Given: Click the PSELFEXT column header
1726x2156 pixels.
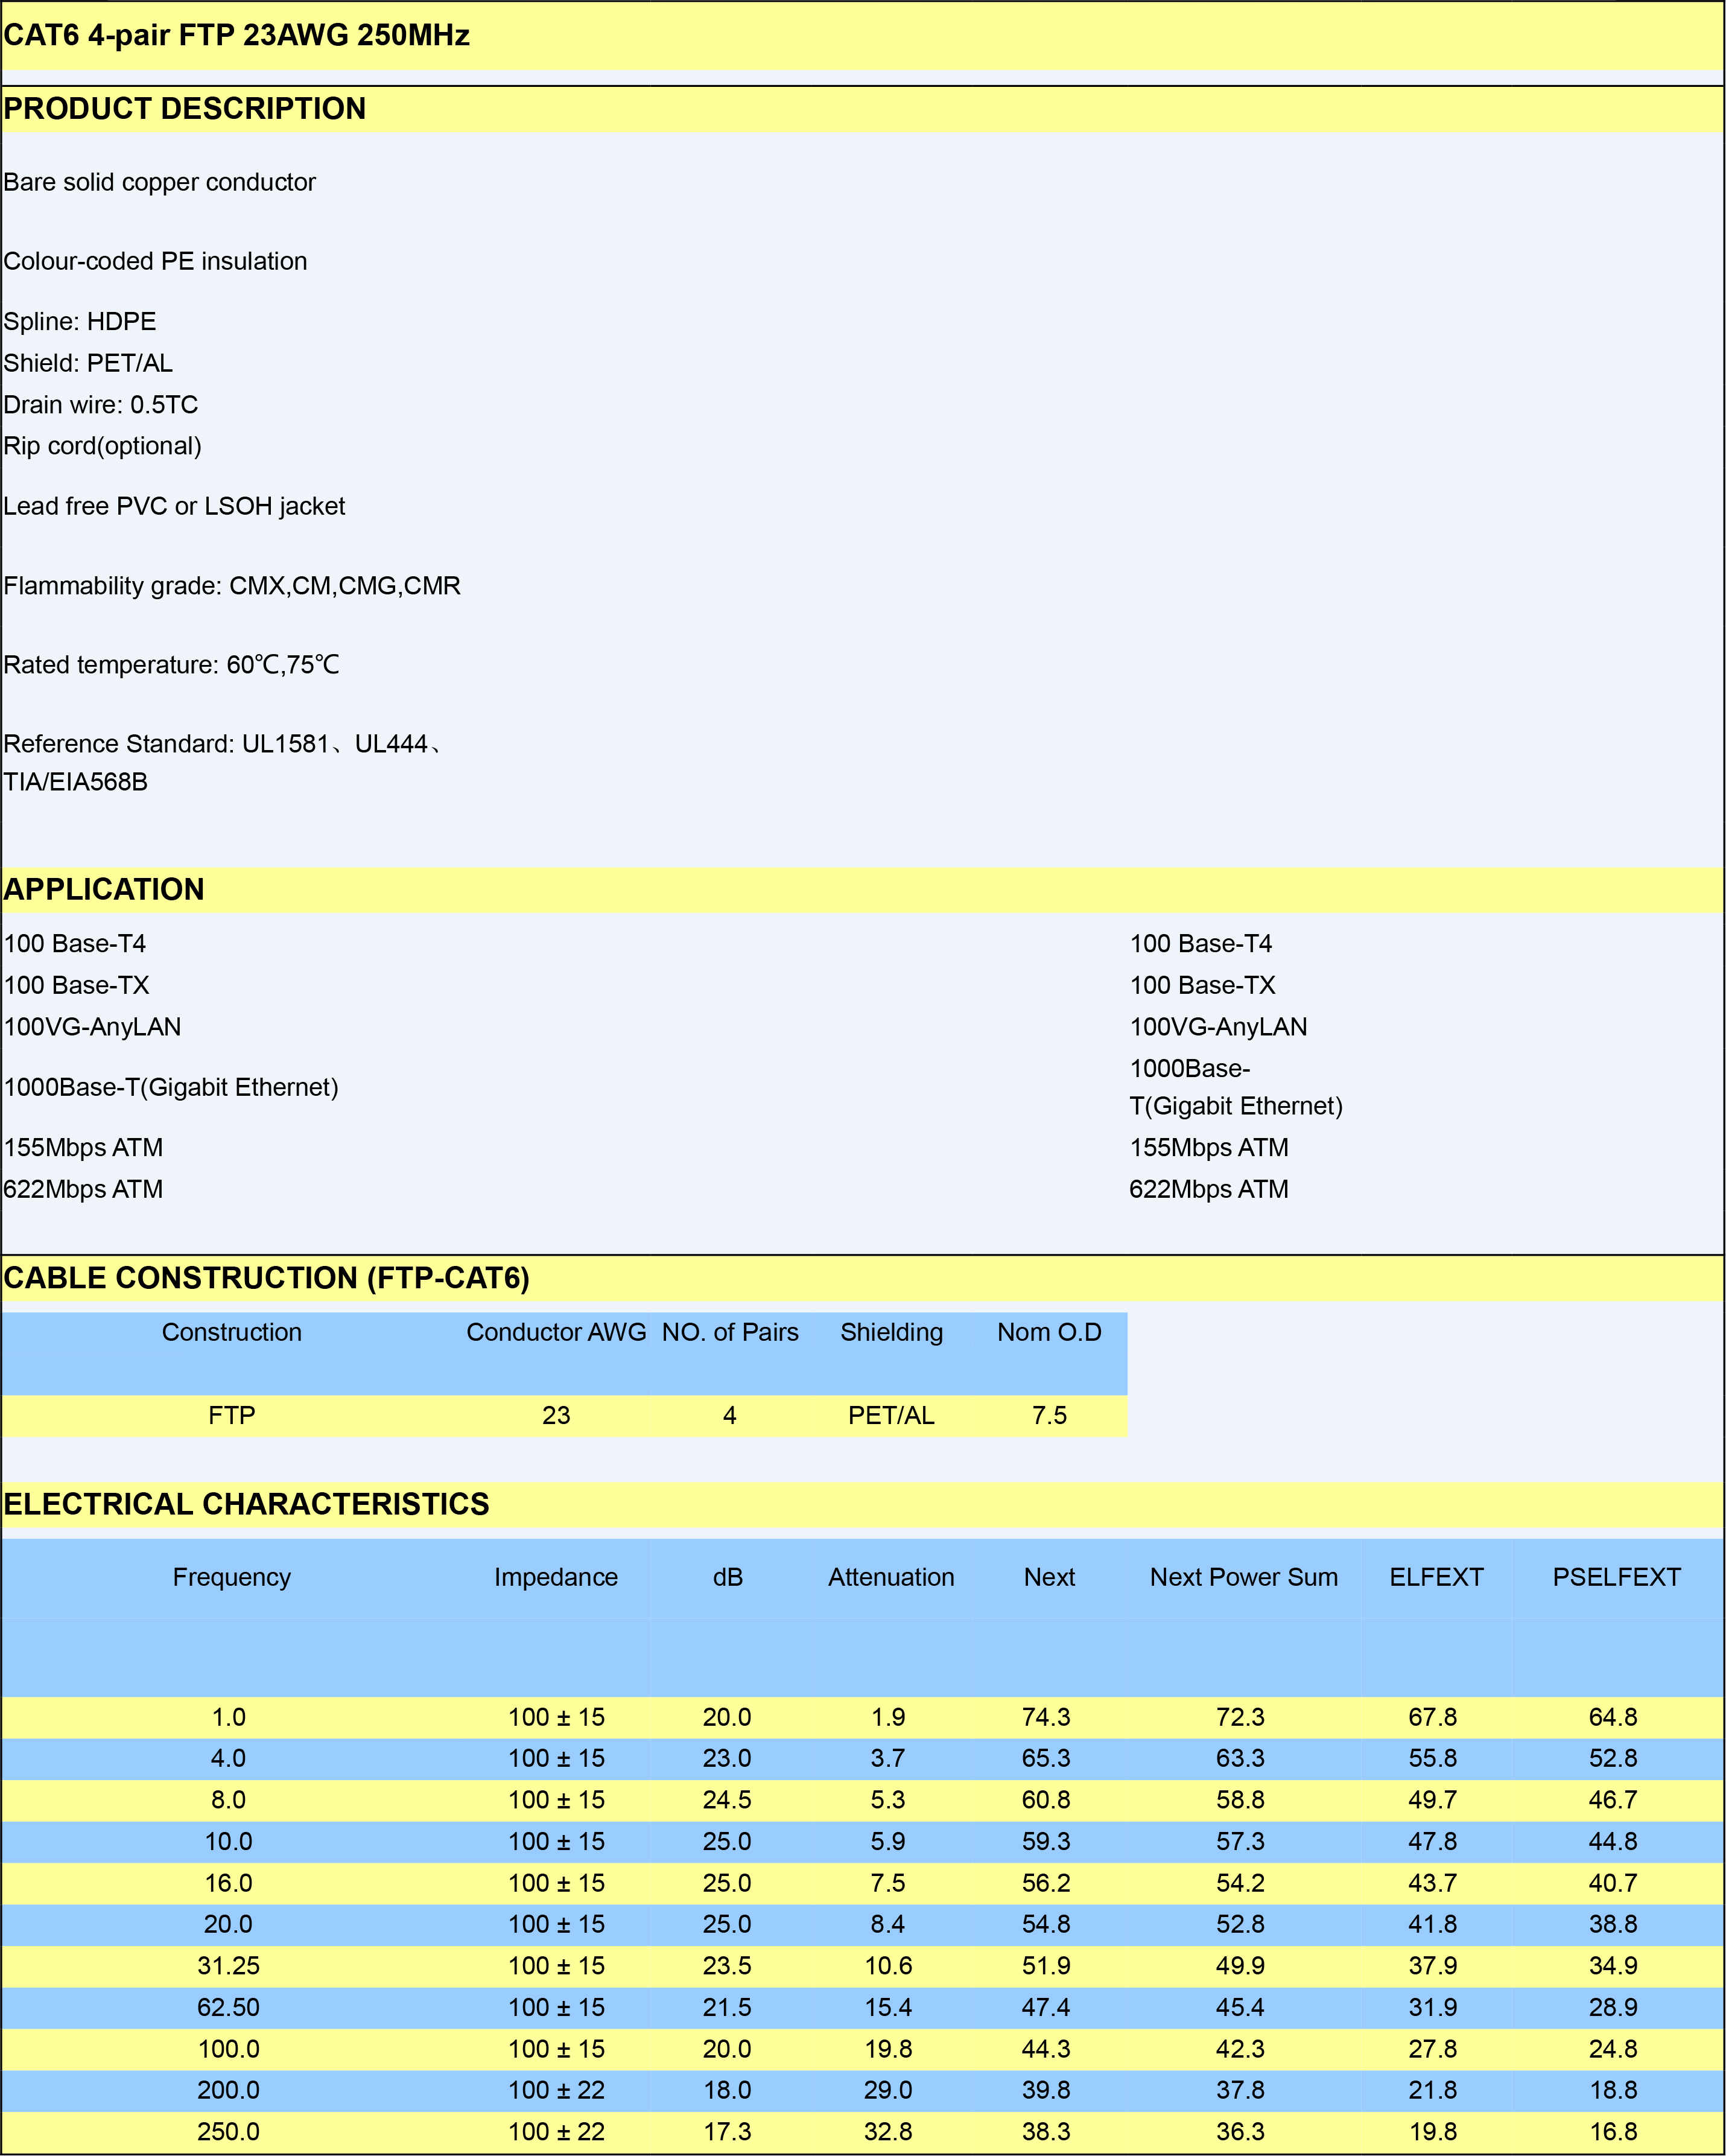Looking at the screenshot, I should coord(1616,1578).
